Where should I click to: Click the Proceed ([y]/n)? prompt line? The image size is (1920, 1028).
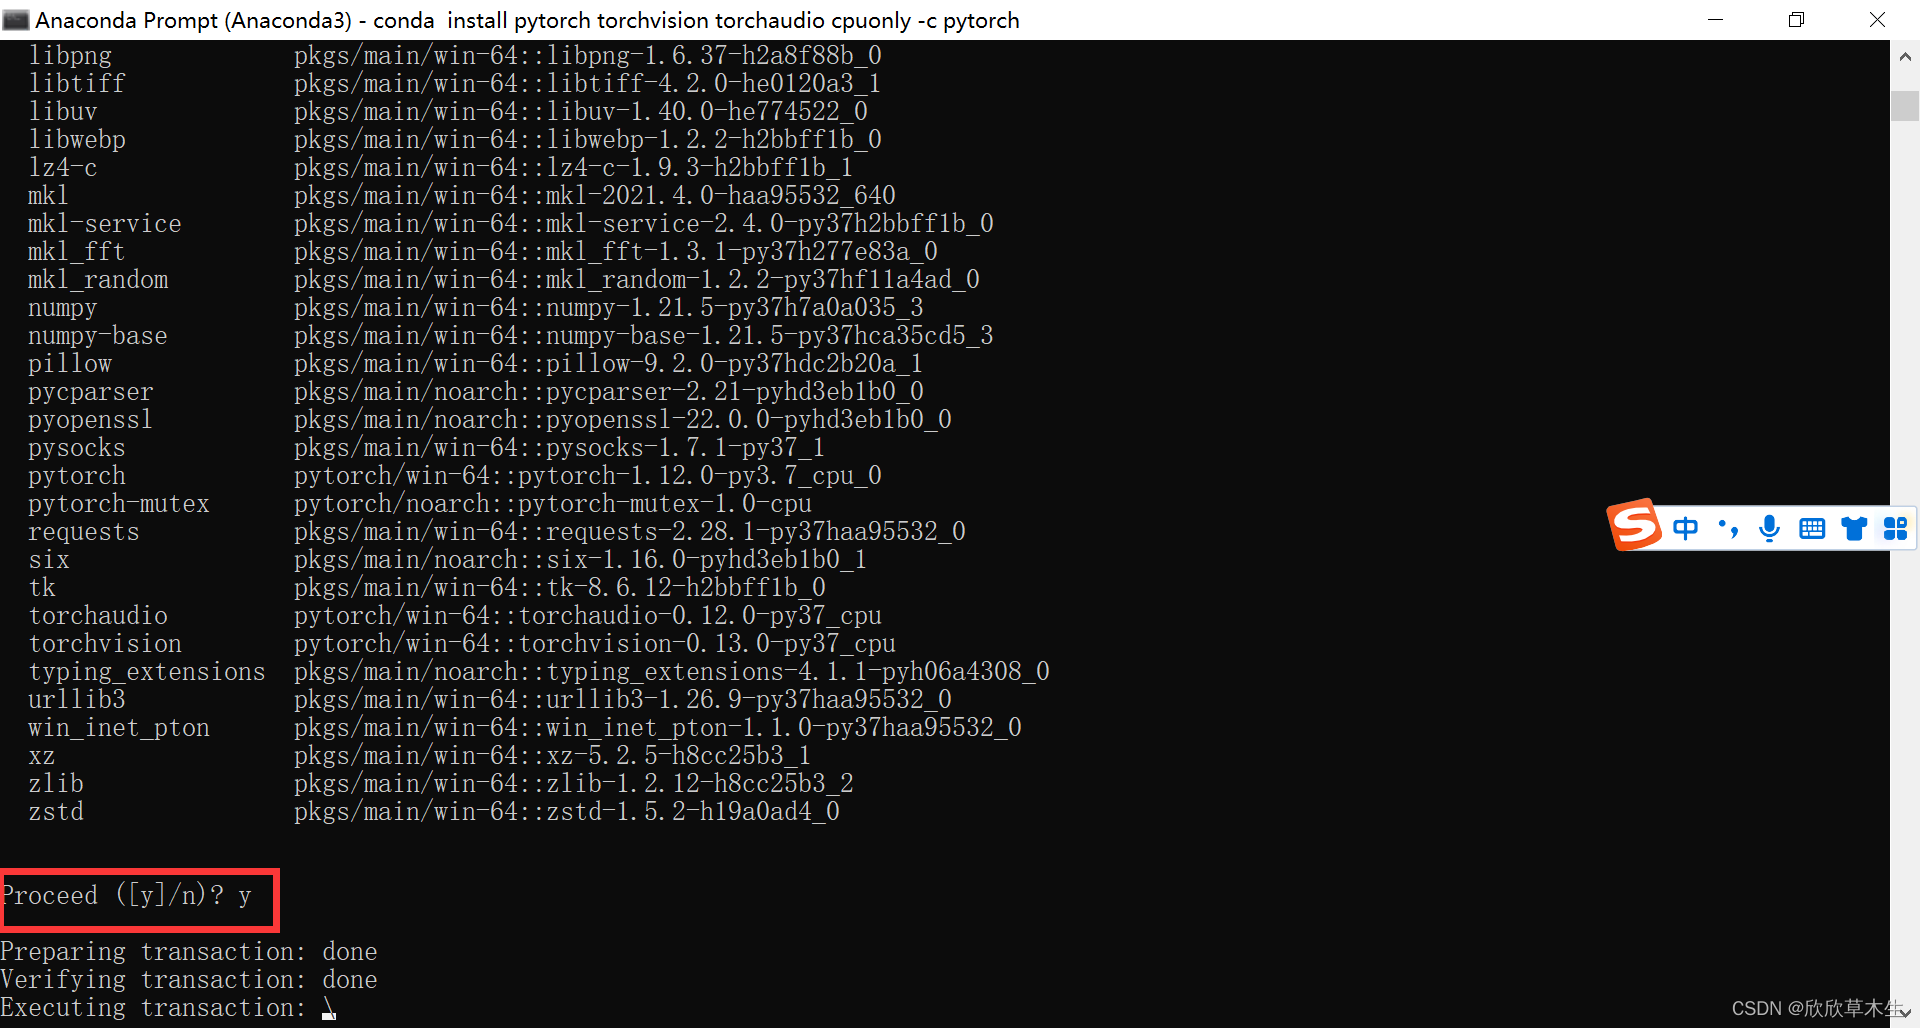pos(126,895)
